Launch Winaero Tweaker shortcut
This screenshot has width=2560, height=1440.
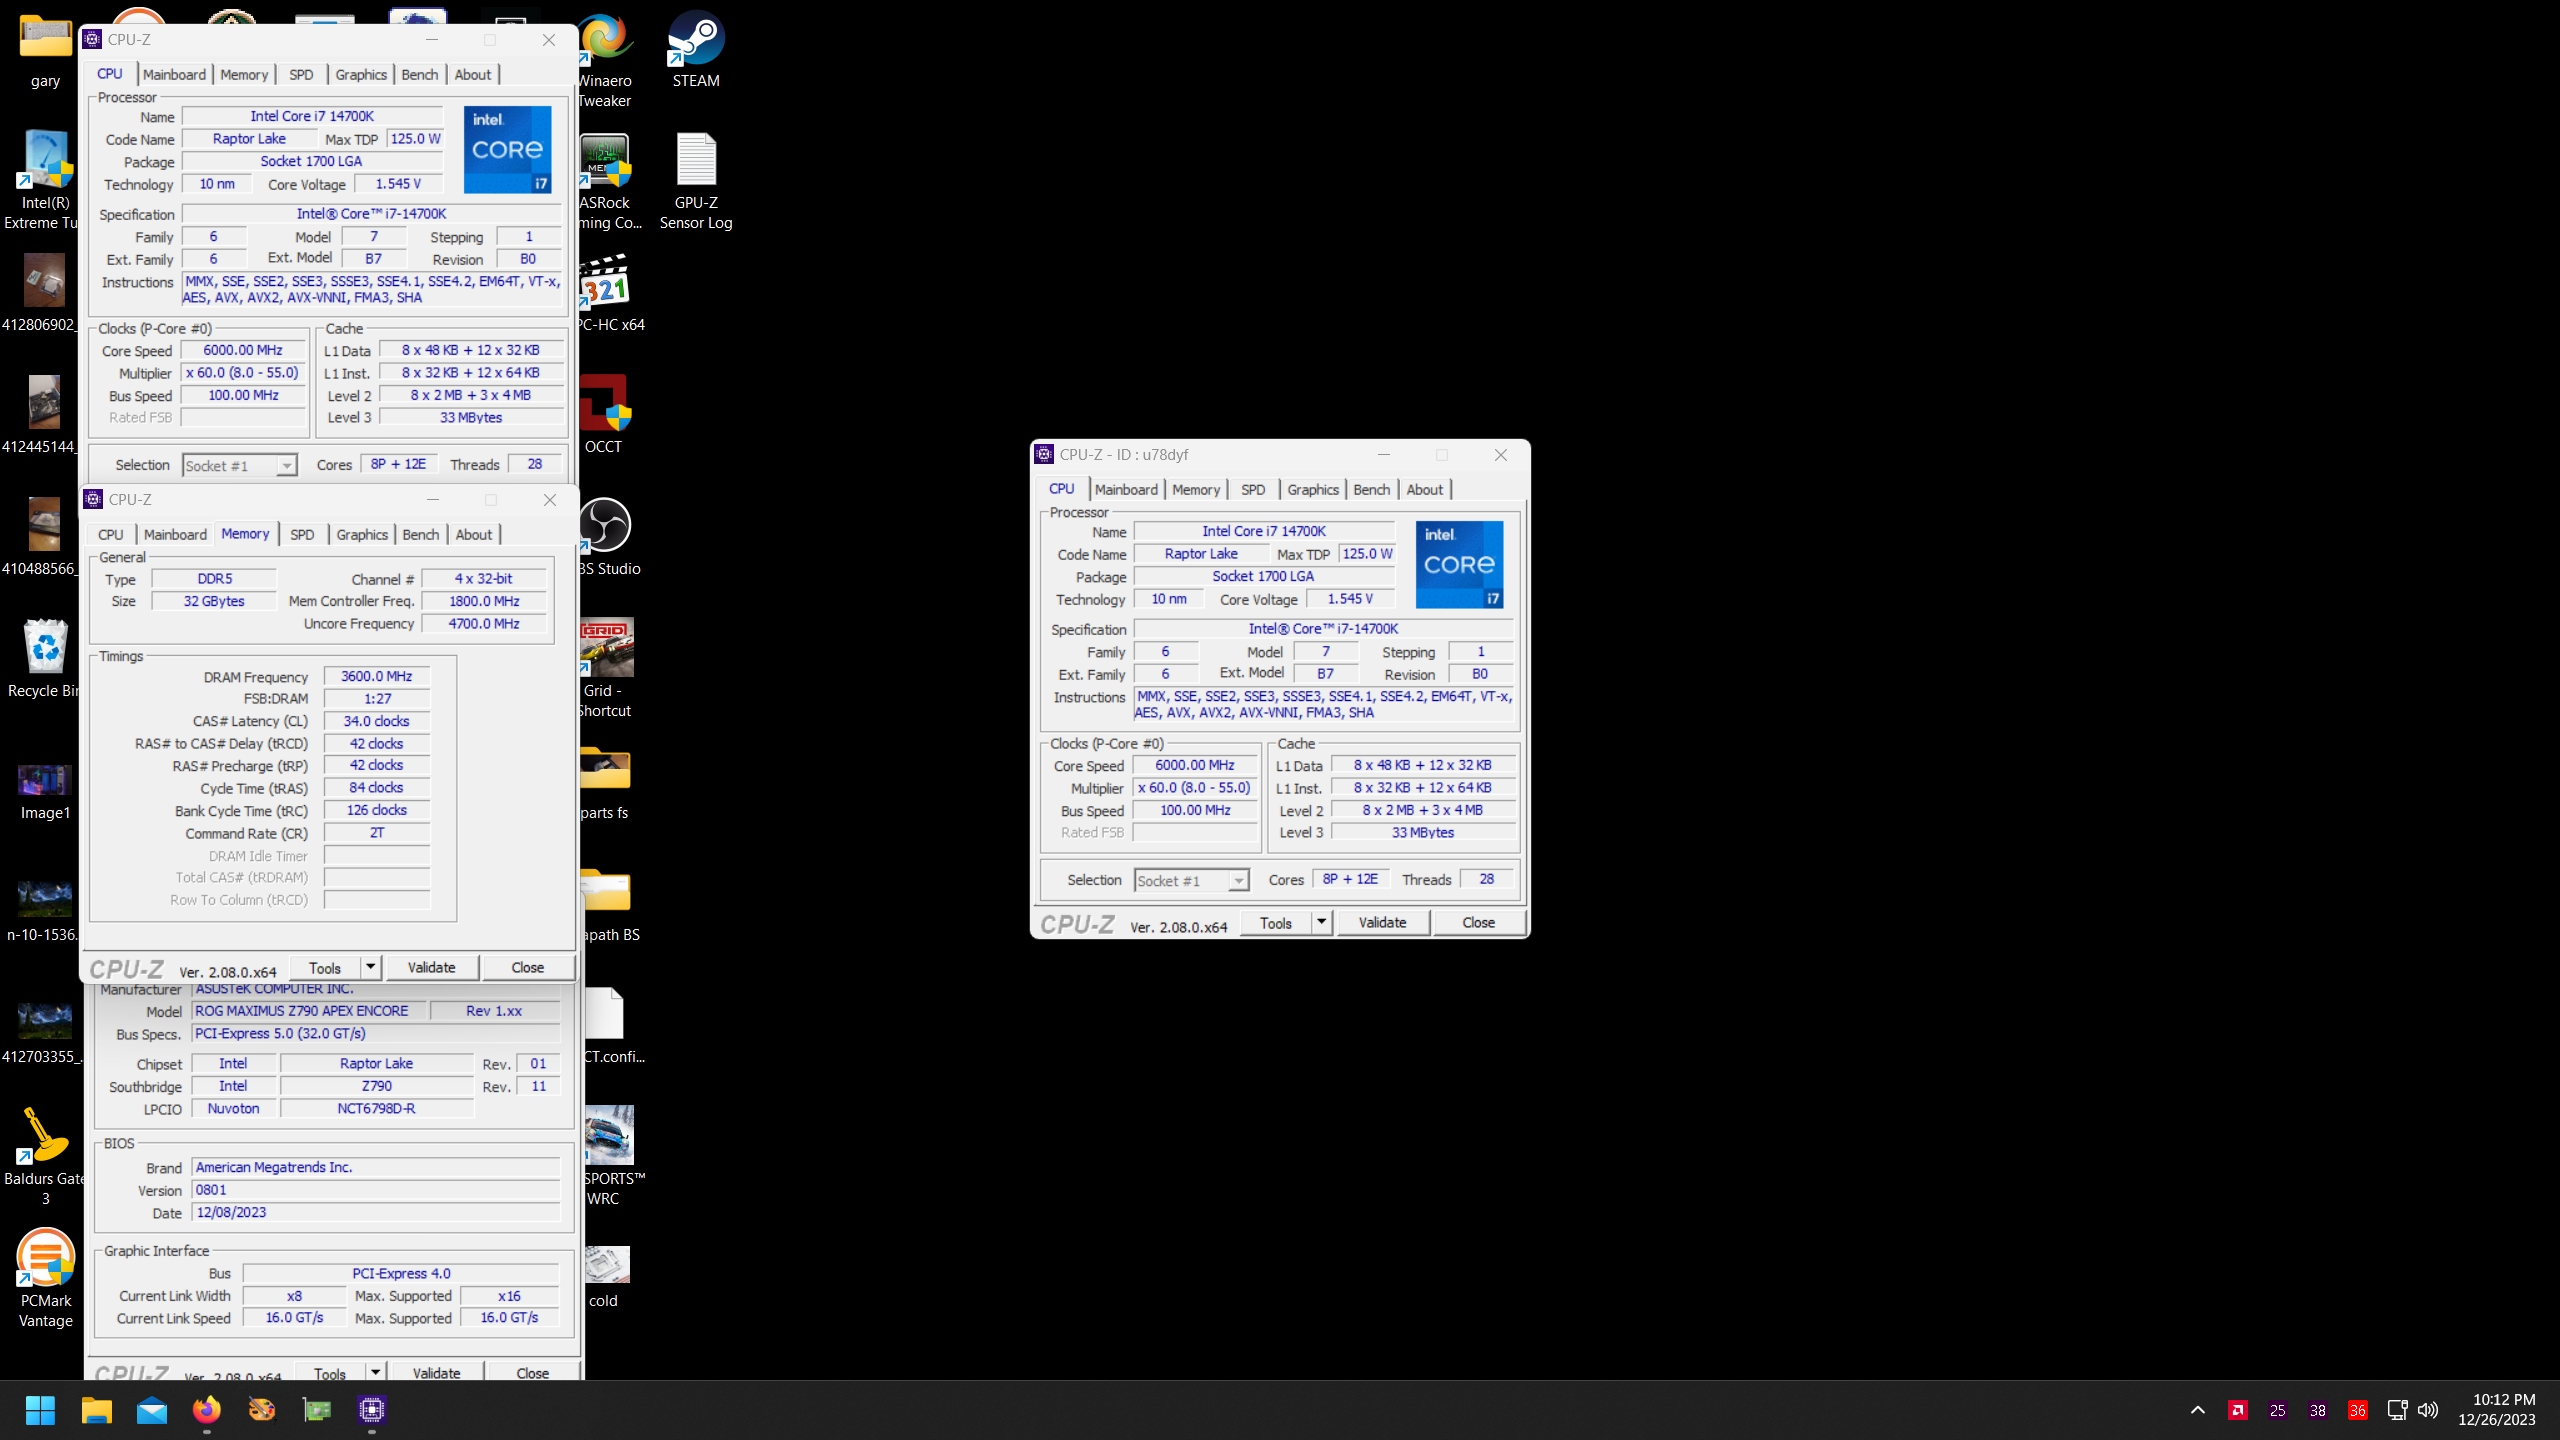[x=604, y=60]
